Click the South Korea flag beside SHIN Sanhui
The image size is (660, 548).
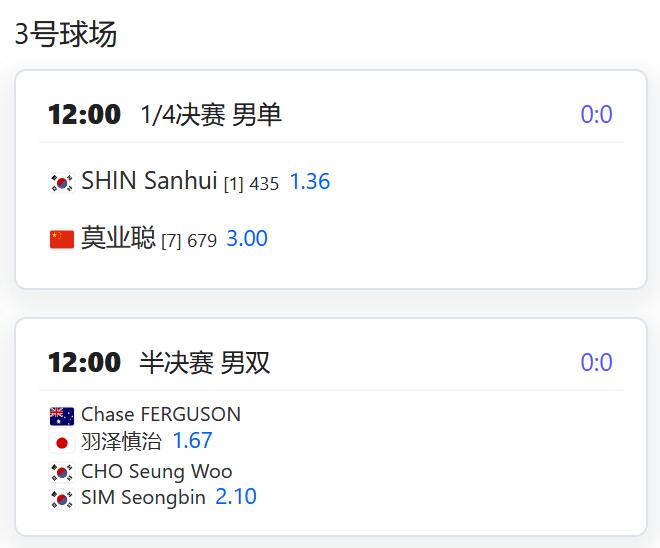pos(62,183)
